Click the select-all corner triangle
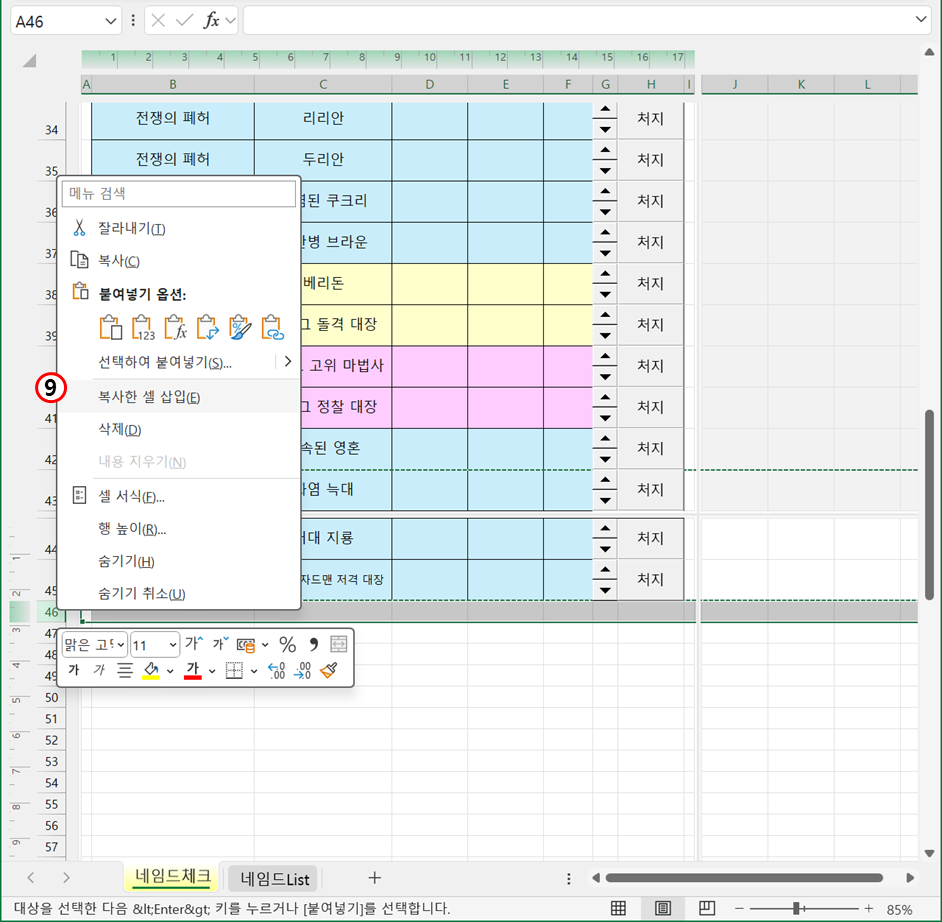942x922 pixels. pyautogui.click(x=29, y=60)
